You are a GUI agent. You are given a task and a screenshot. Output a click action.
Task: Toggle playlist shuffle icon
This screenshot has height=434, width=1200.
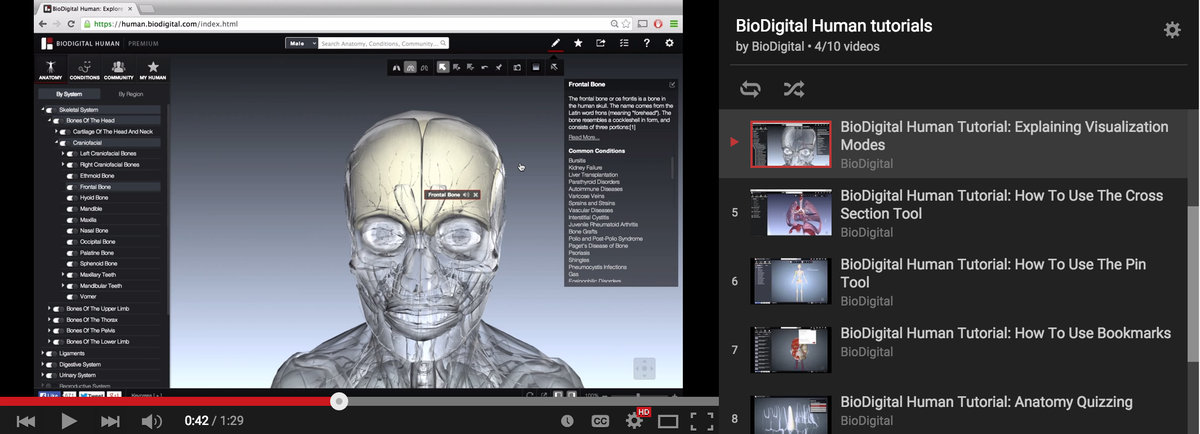(x=793, y=89)
